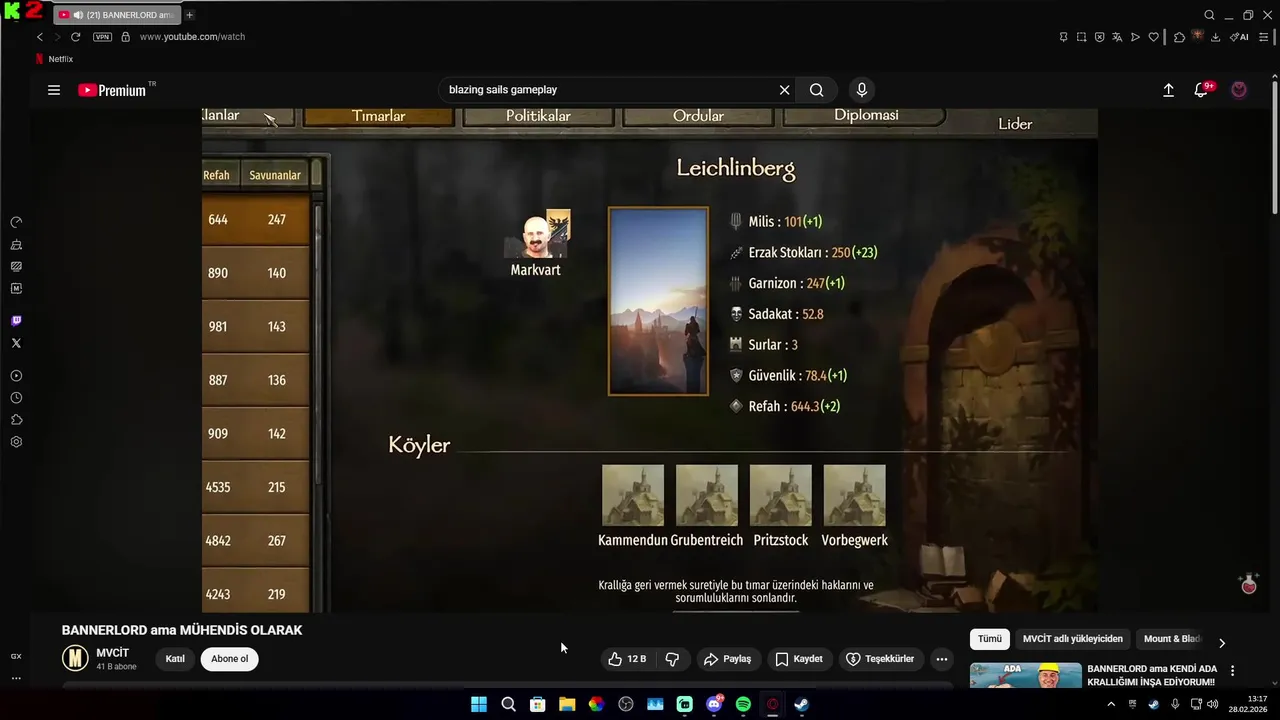Click the YouTube voice search microphone

point(862,90)
